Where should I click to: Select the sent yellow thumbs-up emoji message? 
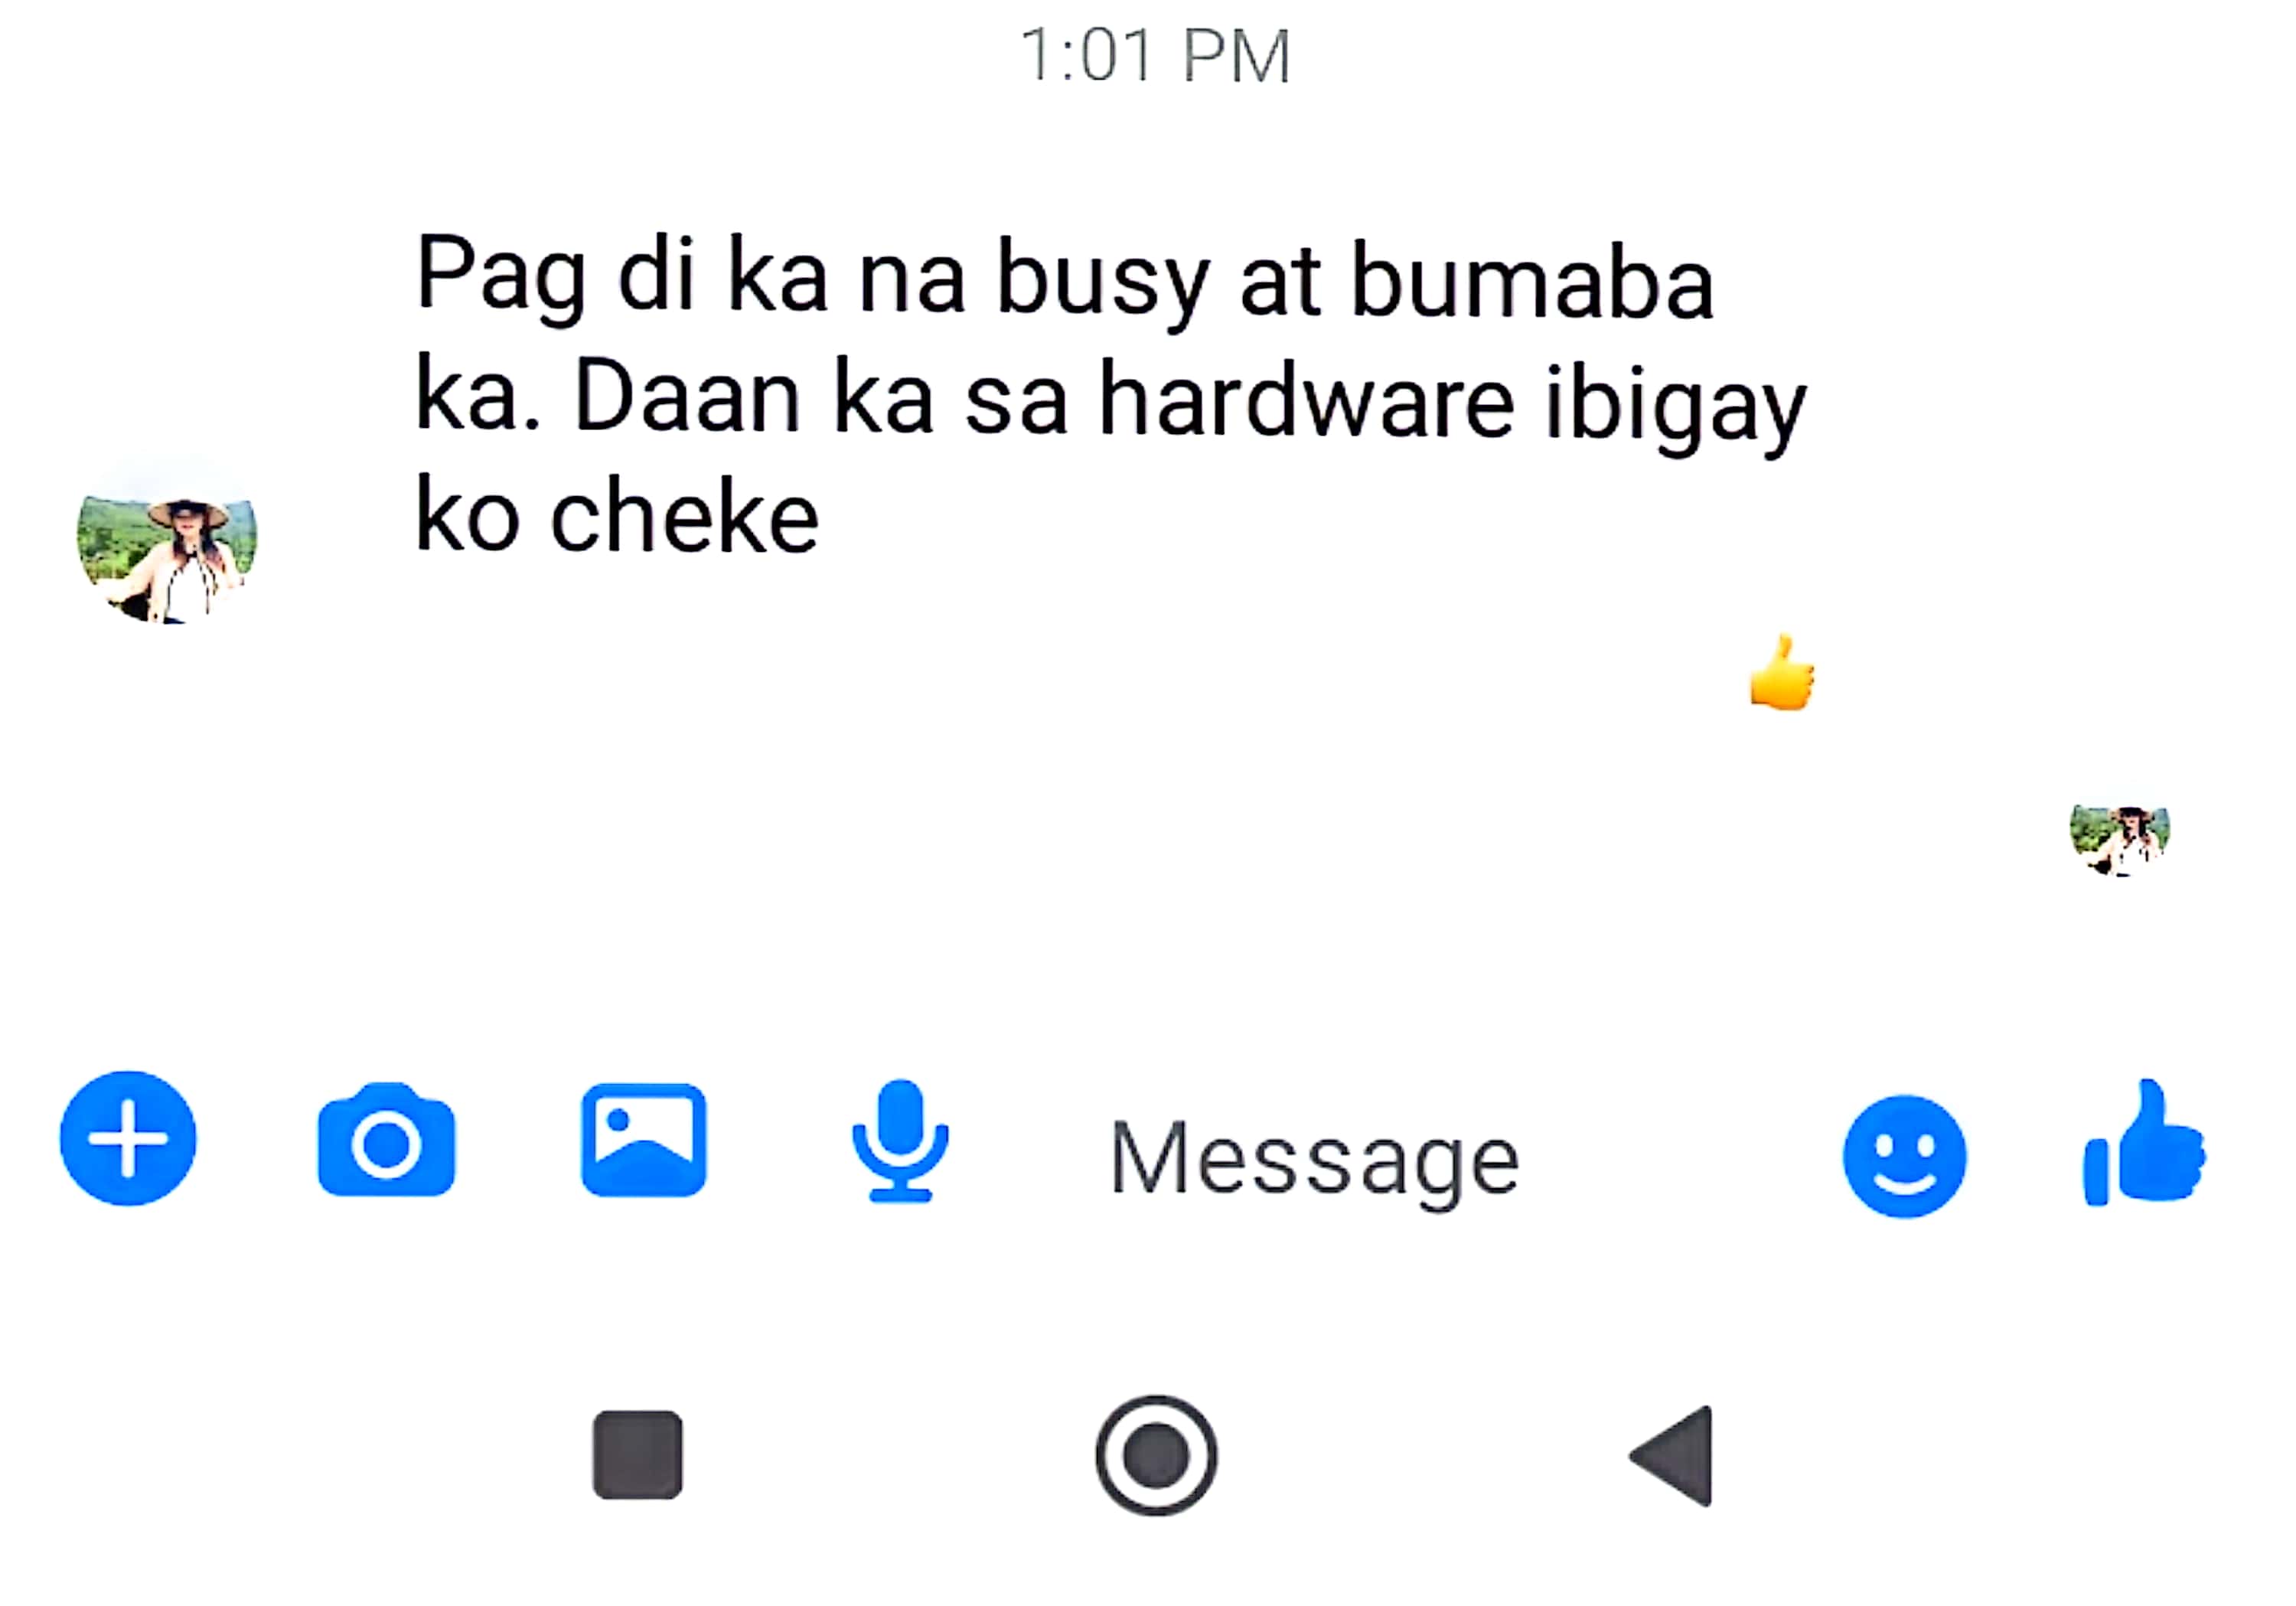(x=1782, y=674)
